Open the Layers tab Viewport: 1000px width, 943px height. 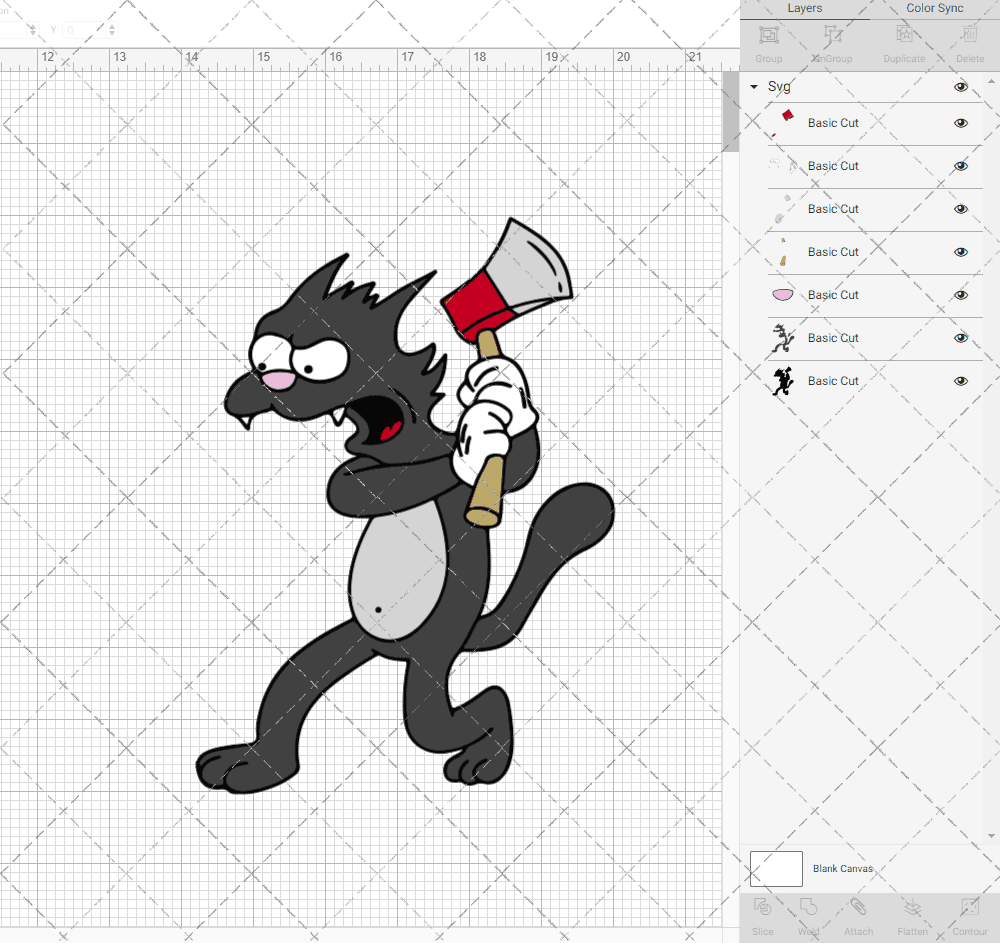pos(804,8)
